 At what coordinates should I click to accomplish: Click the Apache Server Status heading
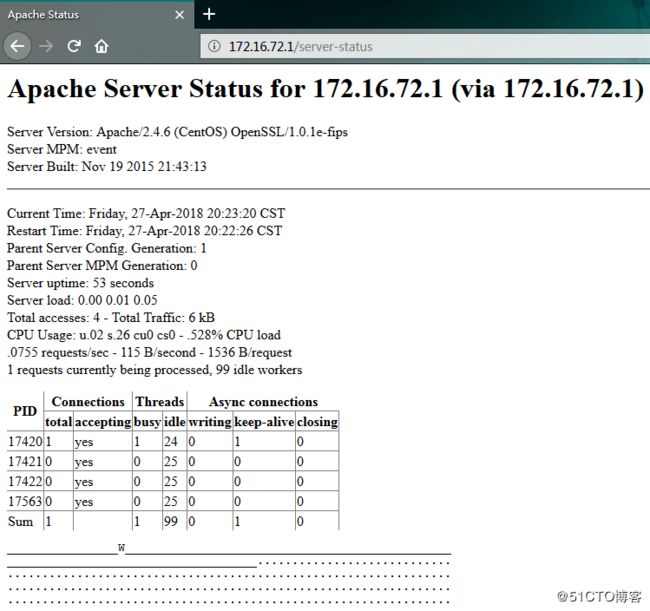[x=326, y=89]
